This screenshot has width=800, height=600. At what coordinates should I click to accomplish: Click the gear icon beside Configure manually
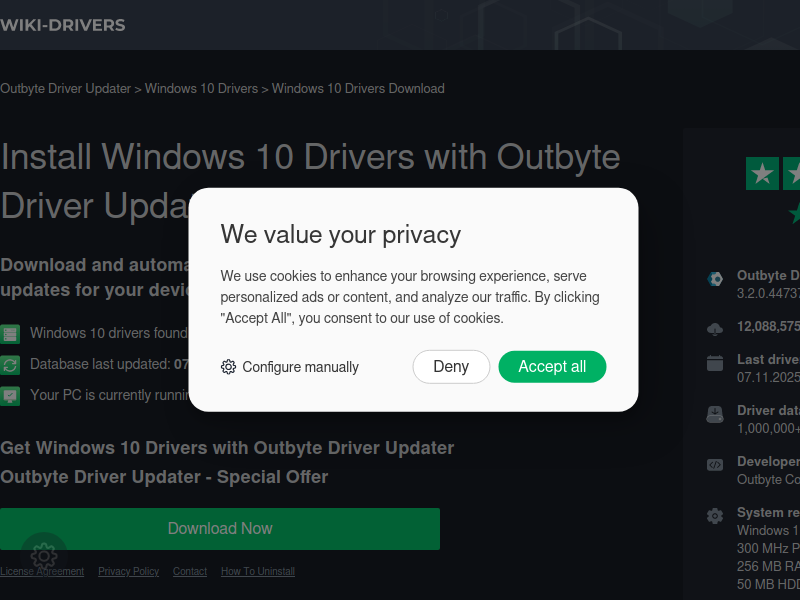coord(228,367)
